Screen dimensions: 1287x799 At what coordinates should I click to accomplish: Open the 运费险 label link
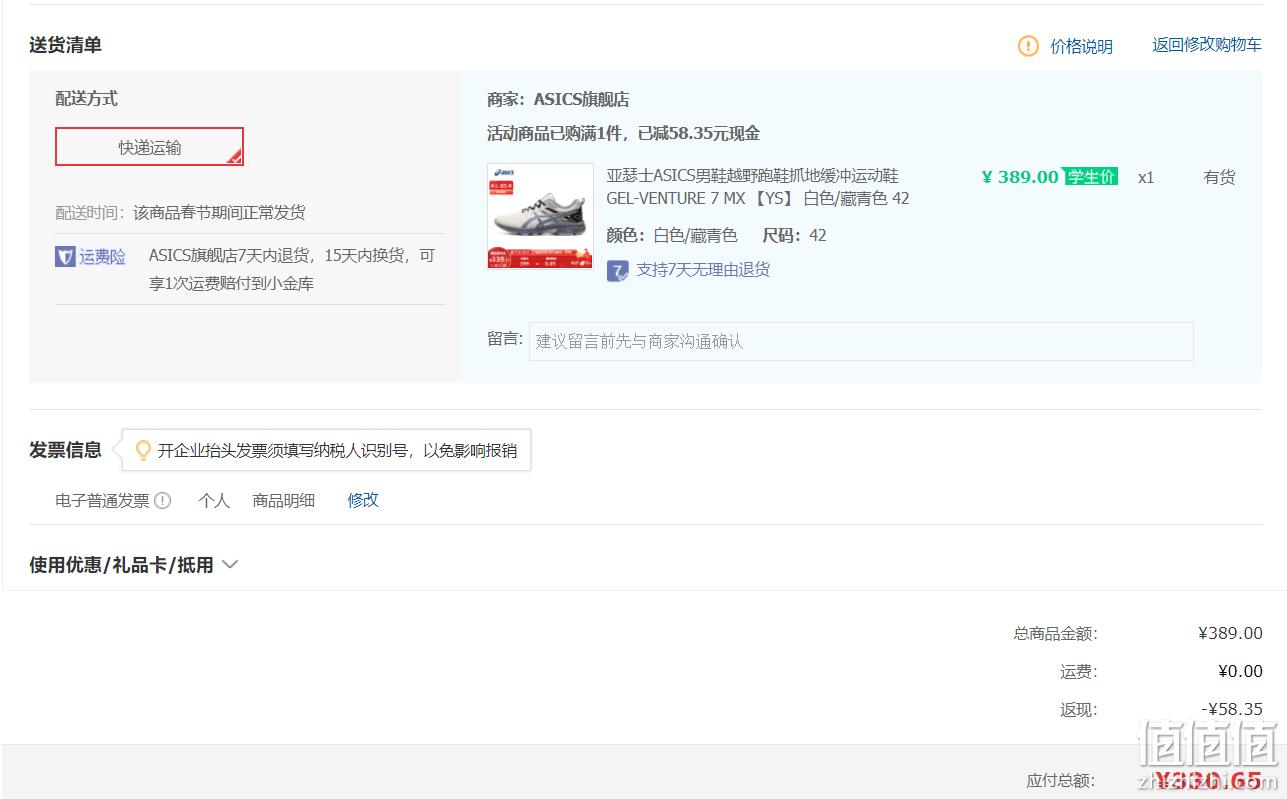pyautogui.click(x=103, y=257)
